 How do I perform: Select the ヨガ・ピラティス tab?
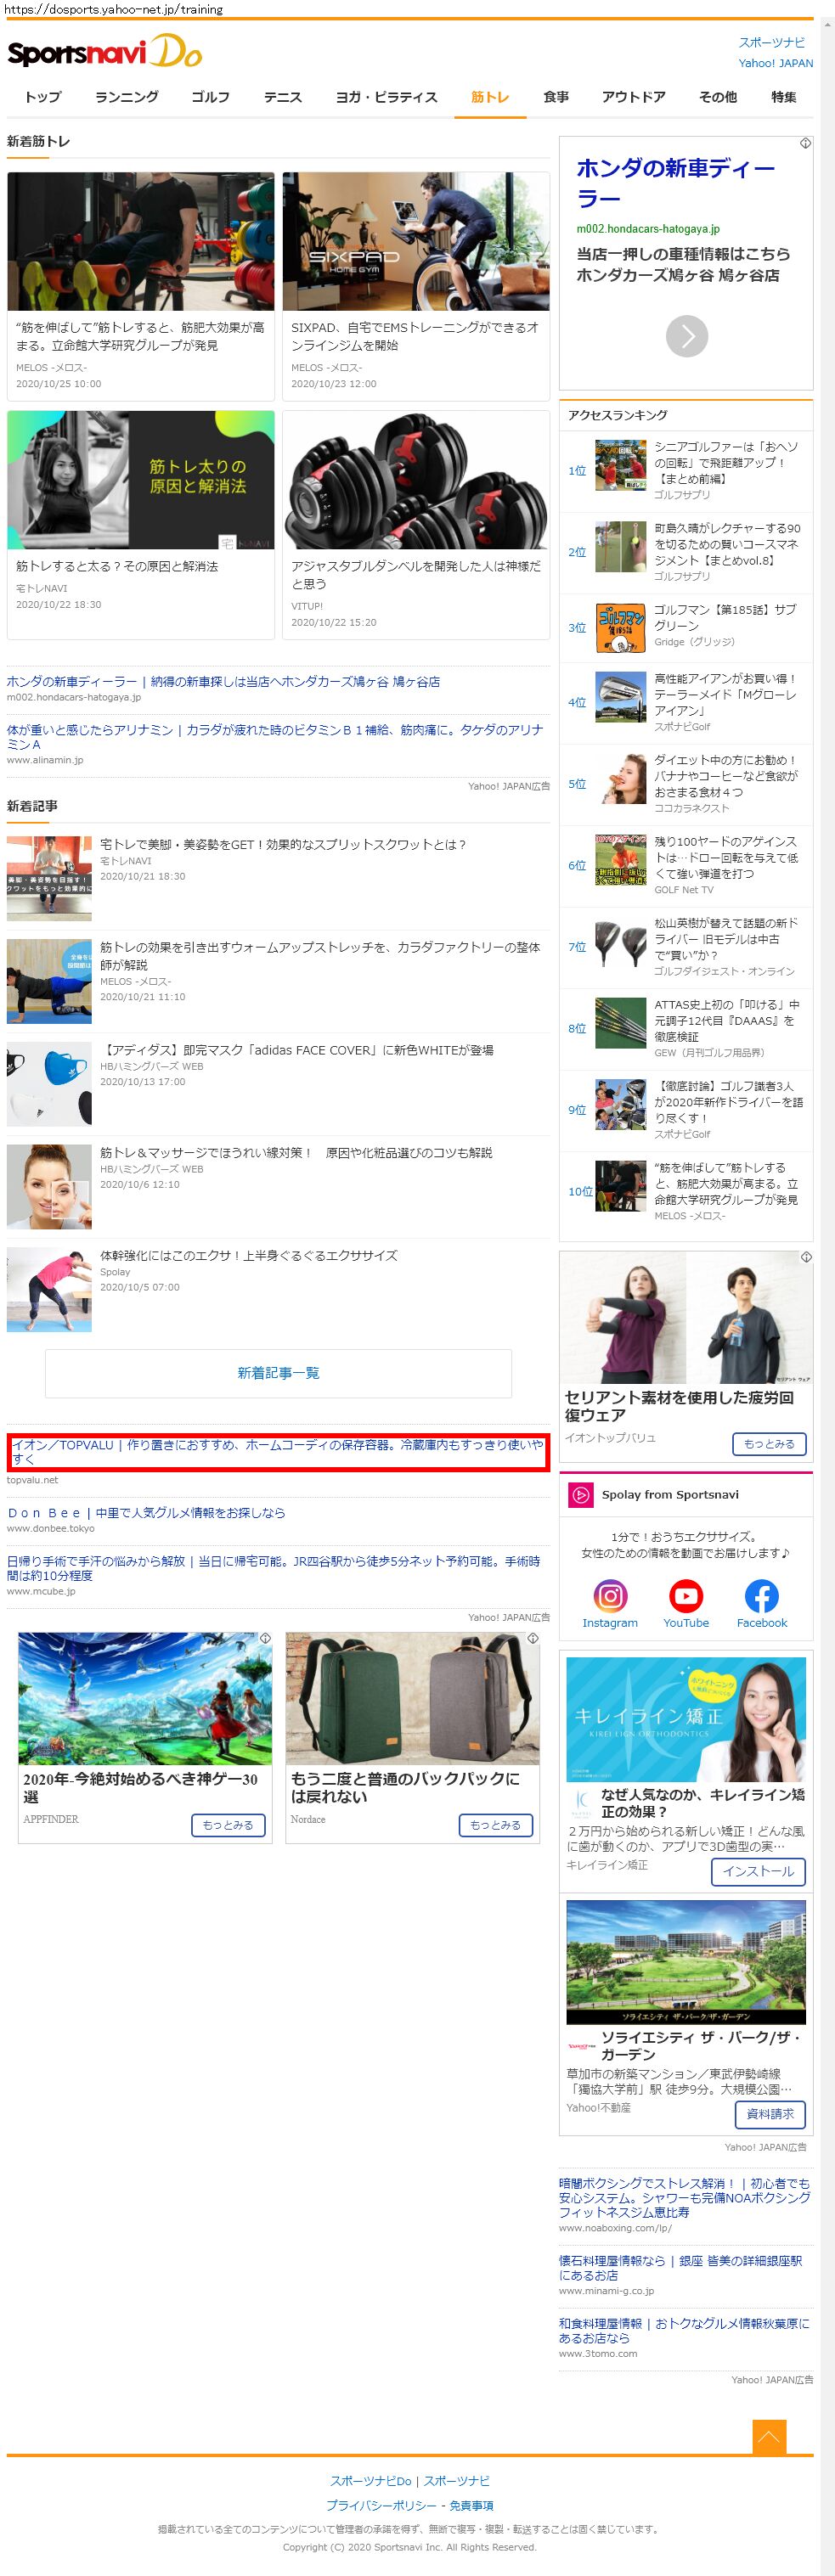(386, 97)
